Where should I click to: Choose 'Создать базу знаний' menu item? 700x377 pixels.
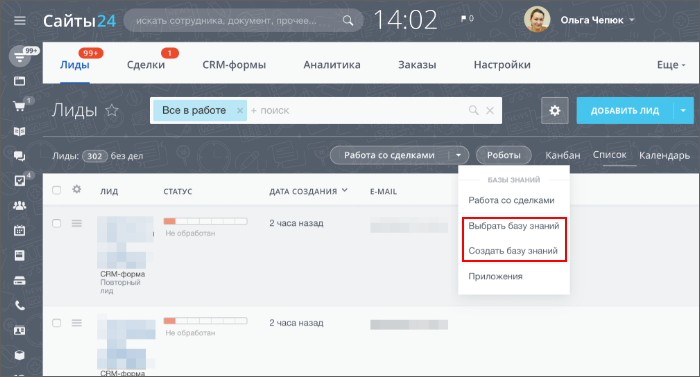513,251
